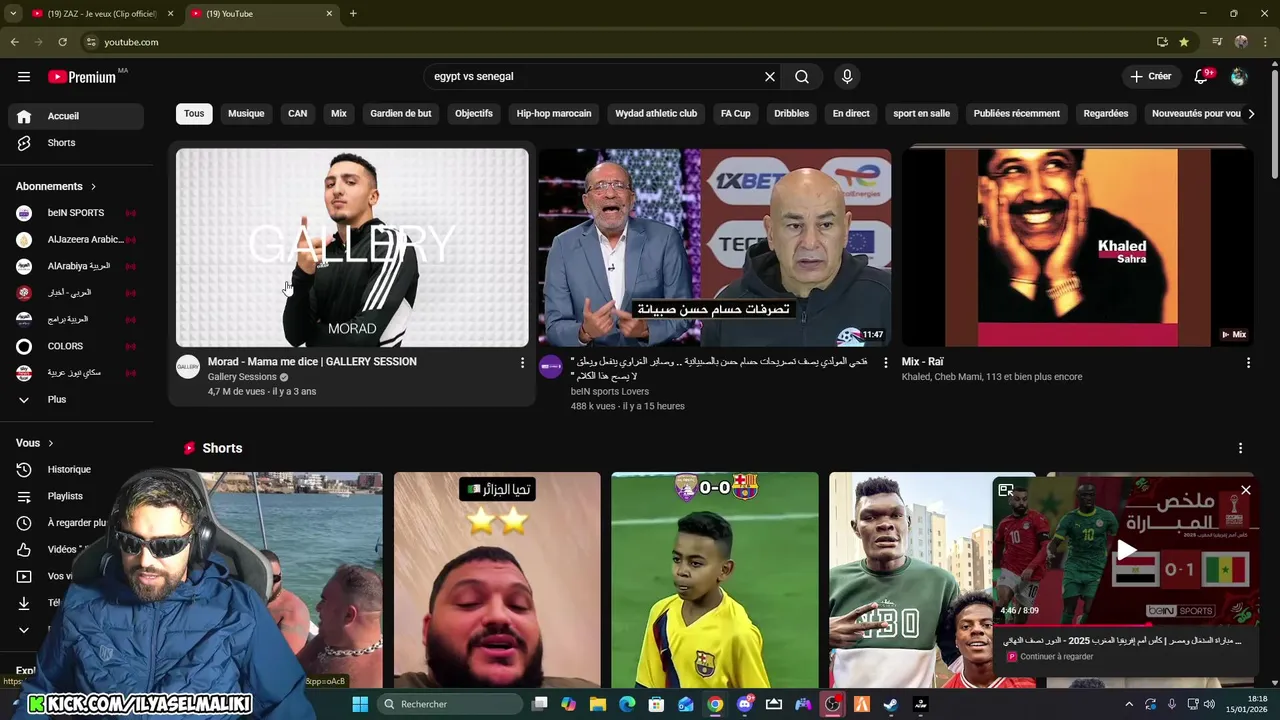The image size is (1280, 720).
Task: Click Continuer à regarder in miniplayer
Action: pyautogui.click(x=1056, y=657)
